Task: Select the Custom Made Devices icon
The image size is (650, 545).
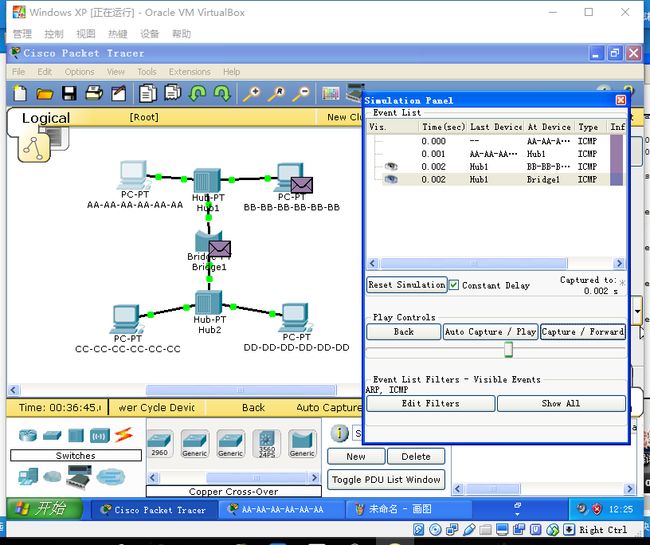Action: 79,477
